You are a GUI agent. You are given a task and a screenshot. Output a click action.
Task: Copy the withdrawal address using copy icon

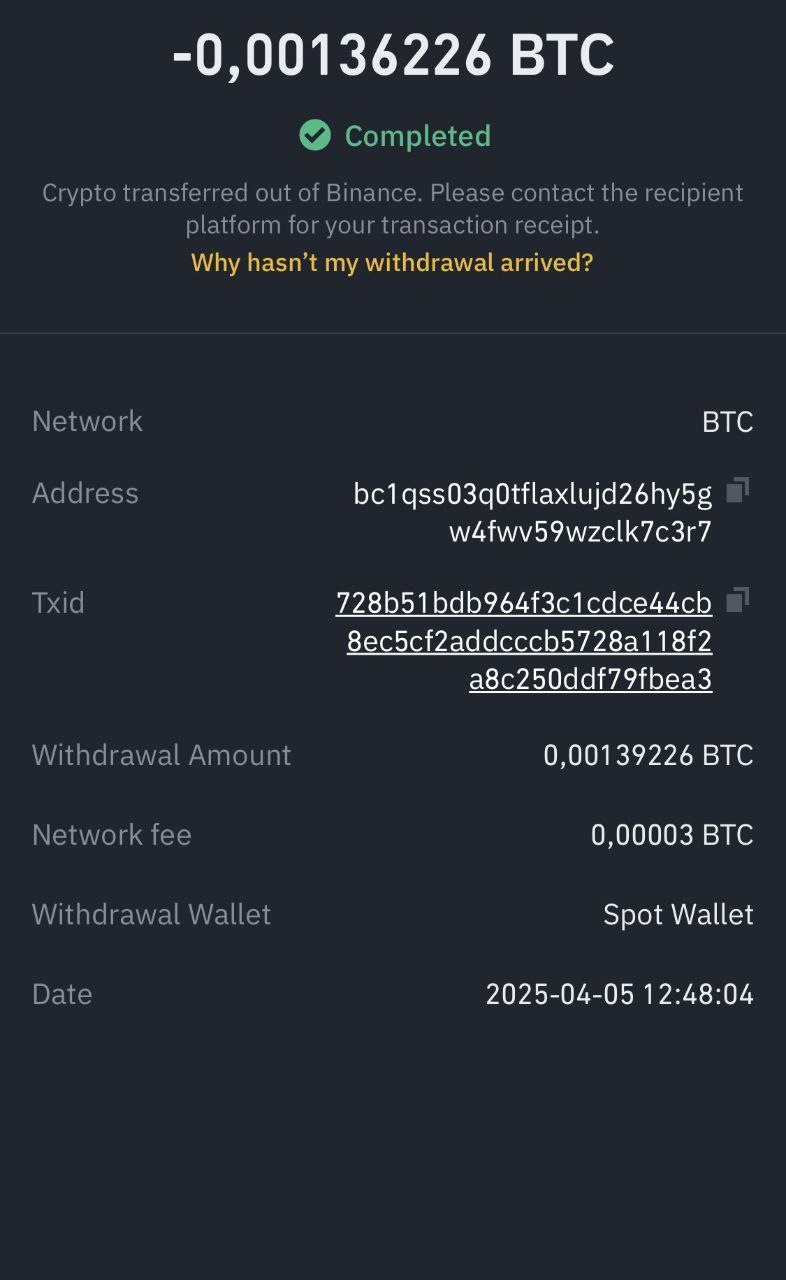pos(737,490)
